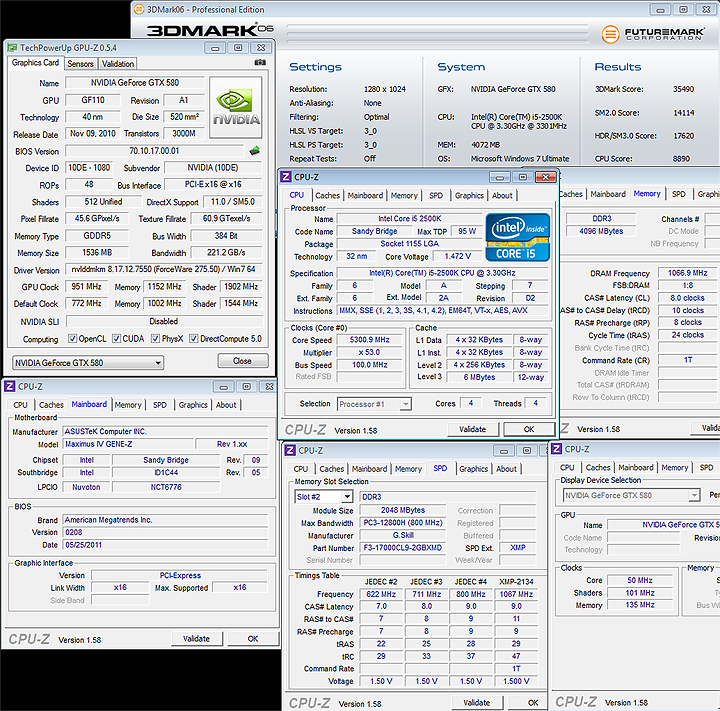Screen dimensions: 720x711
Task: Click the CPU-Z icon on Mainboard window title
Action: coord(10,386)
